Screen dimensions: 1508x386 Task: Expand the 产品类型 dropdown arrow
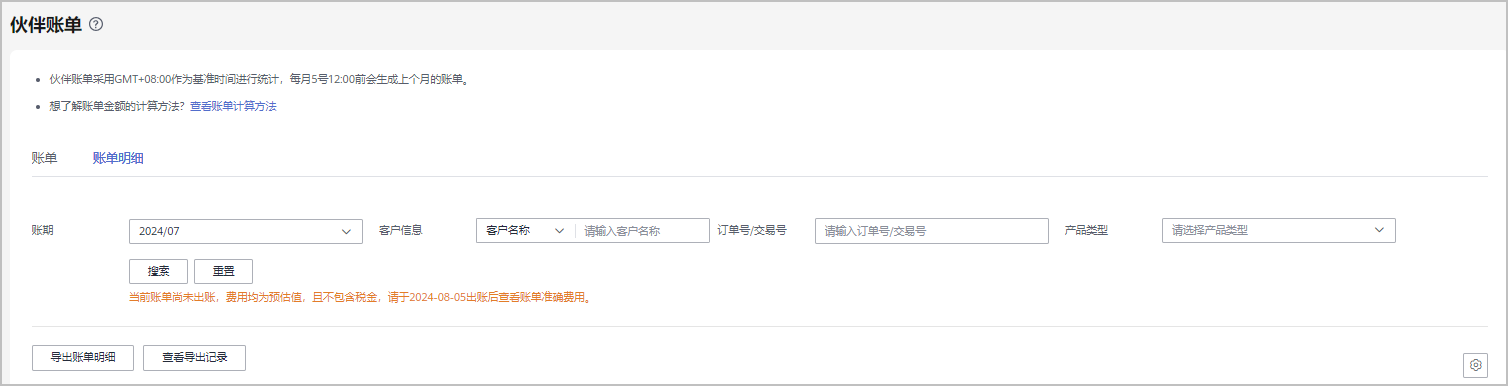point(1379,230)
